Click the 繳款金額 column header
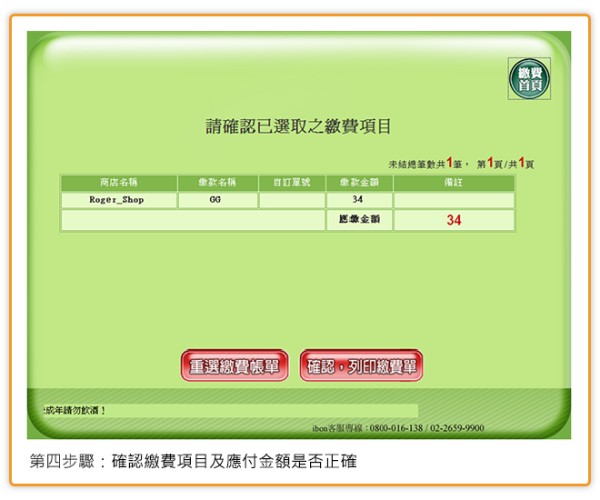 (x=359, y=183)
